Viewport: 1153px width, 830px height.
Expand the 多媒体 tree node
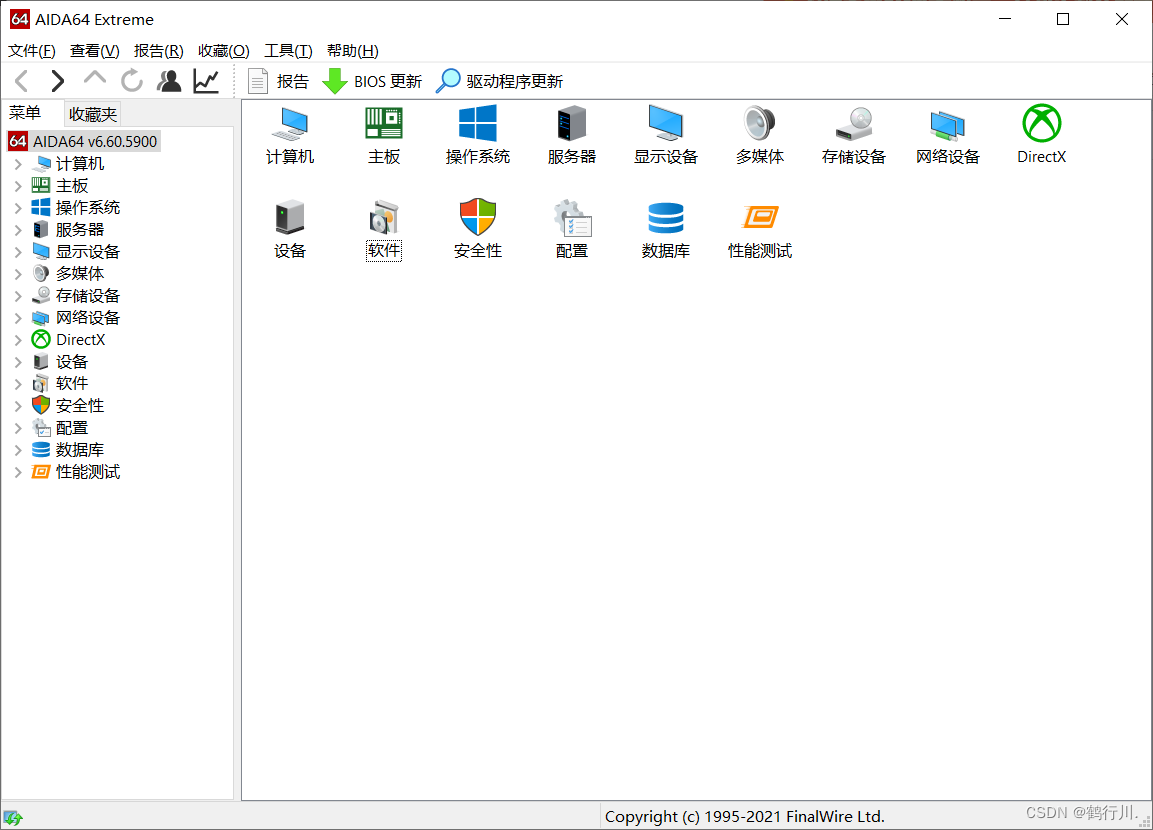pos(18,274)
